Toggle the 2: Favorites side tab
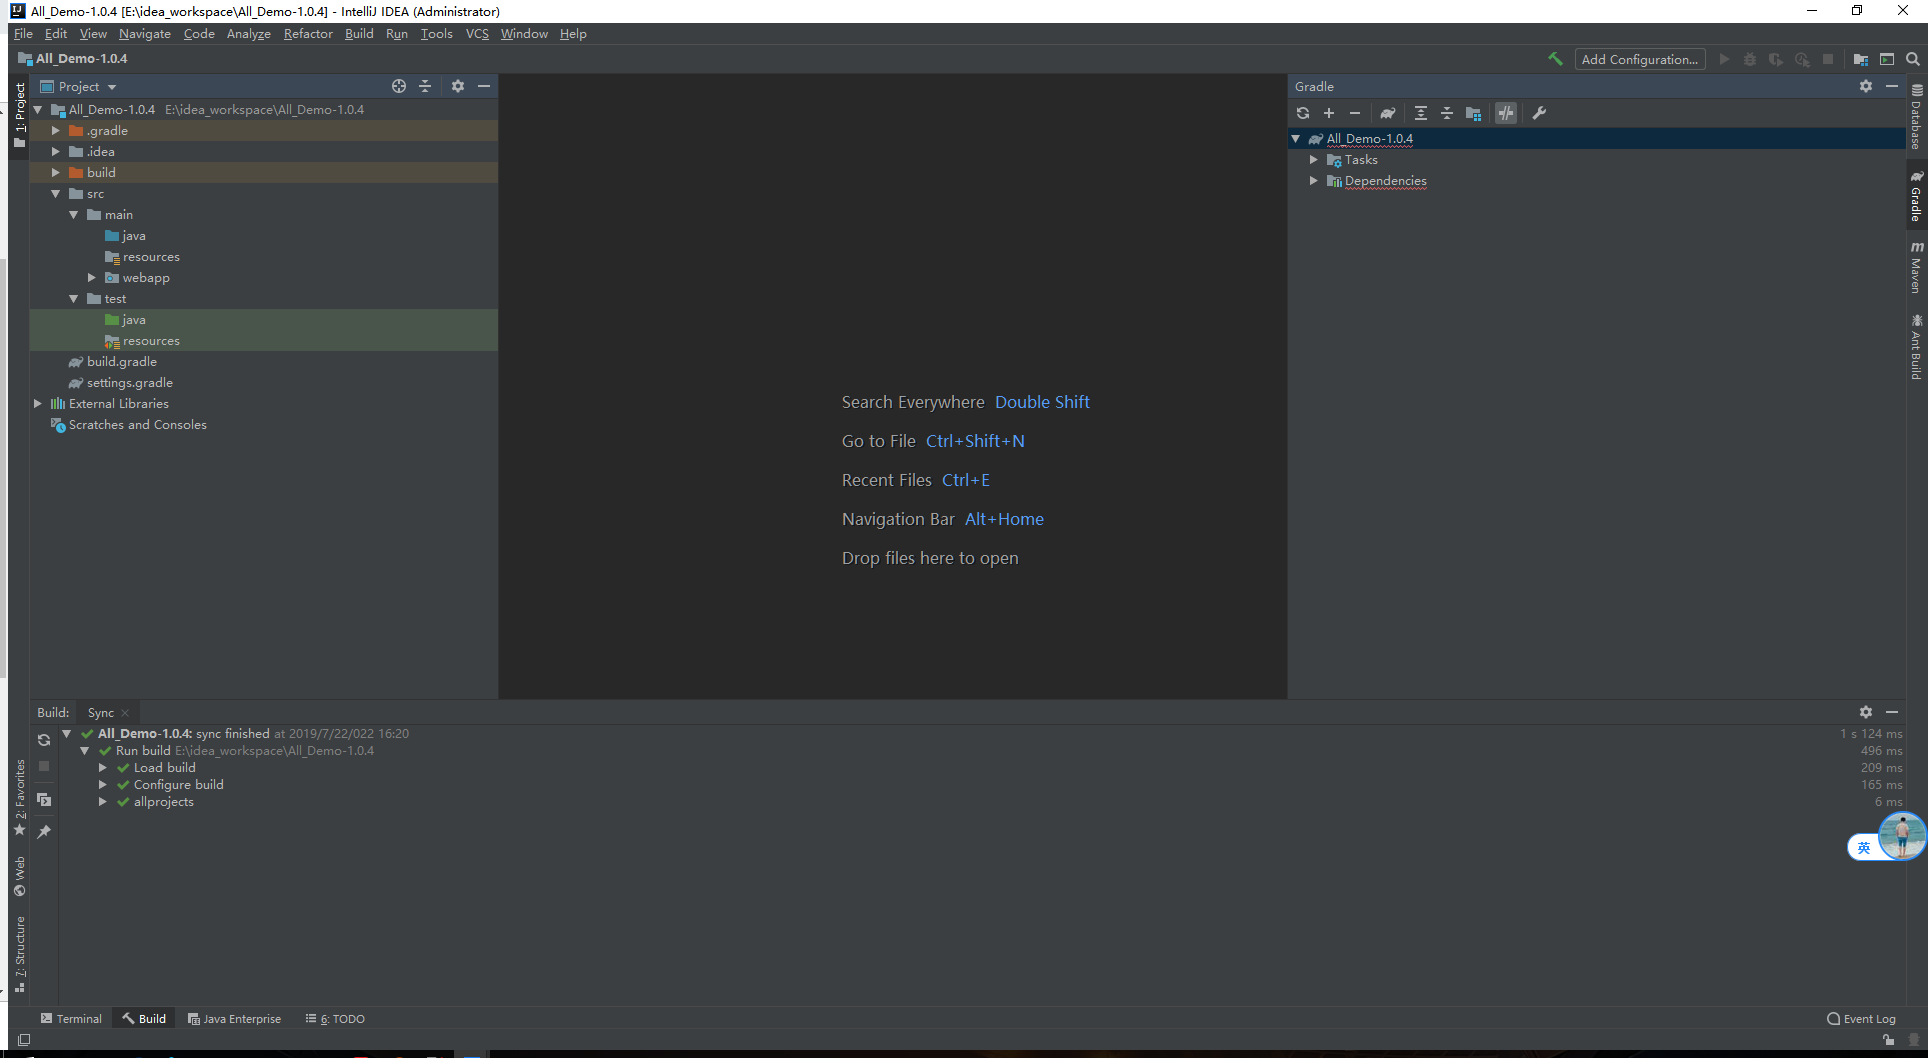The height and width of the screenshot is (1058, 1928). (20, 797)
